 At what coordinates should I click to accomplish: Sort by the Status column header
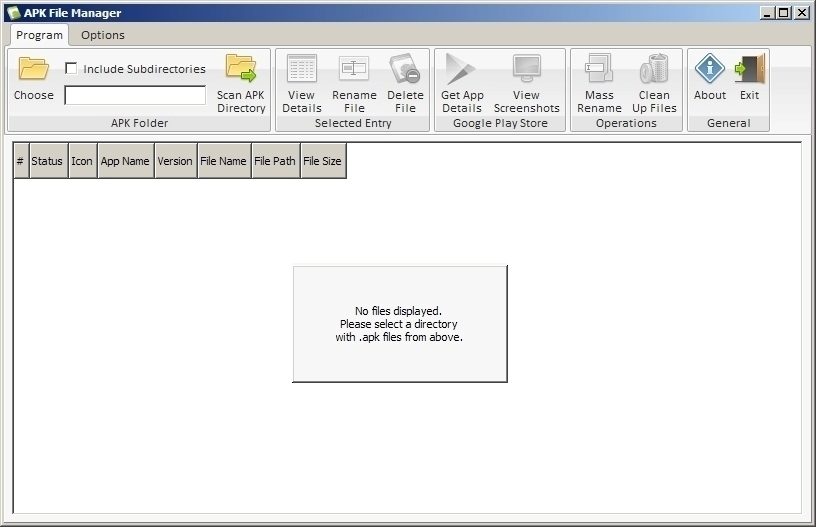[x=48, y=161]
